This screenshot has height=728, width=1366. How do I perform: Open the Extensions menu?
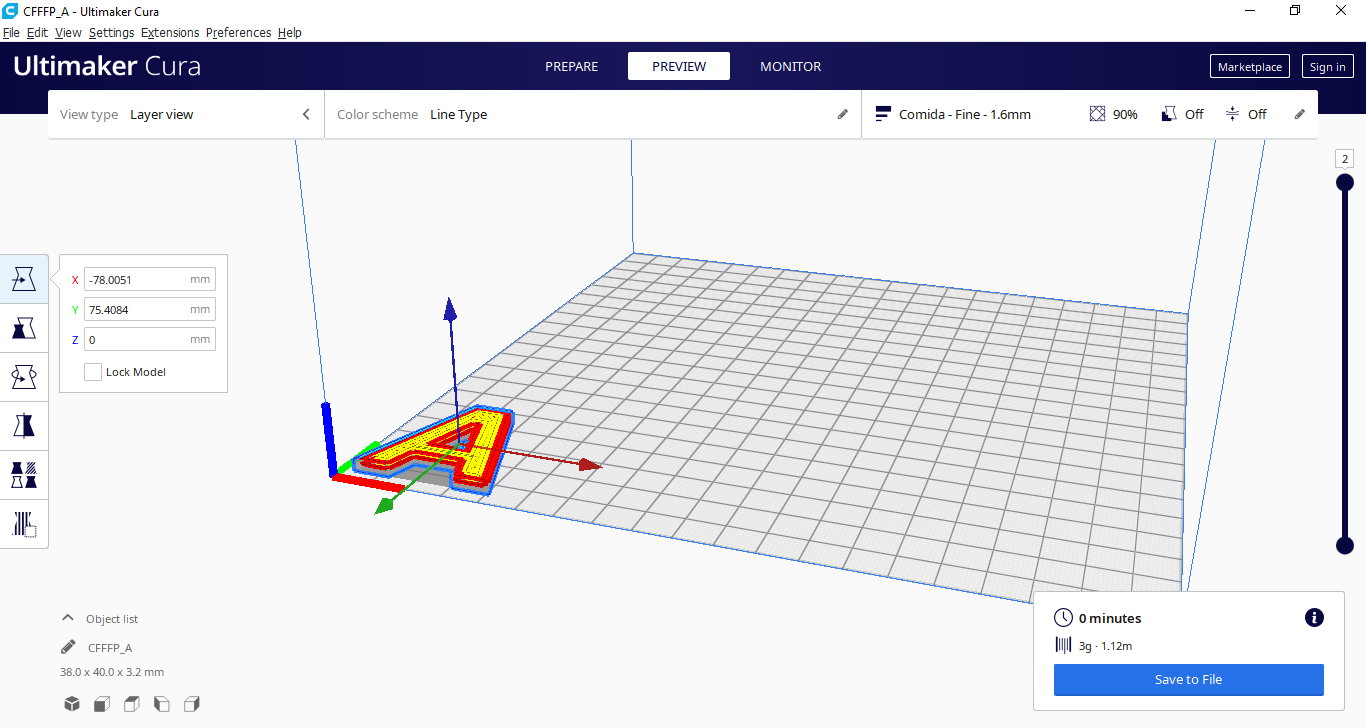170,32
